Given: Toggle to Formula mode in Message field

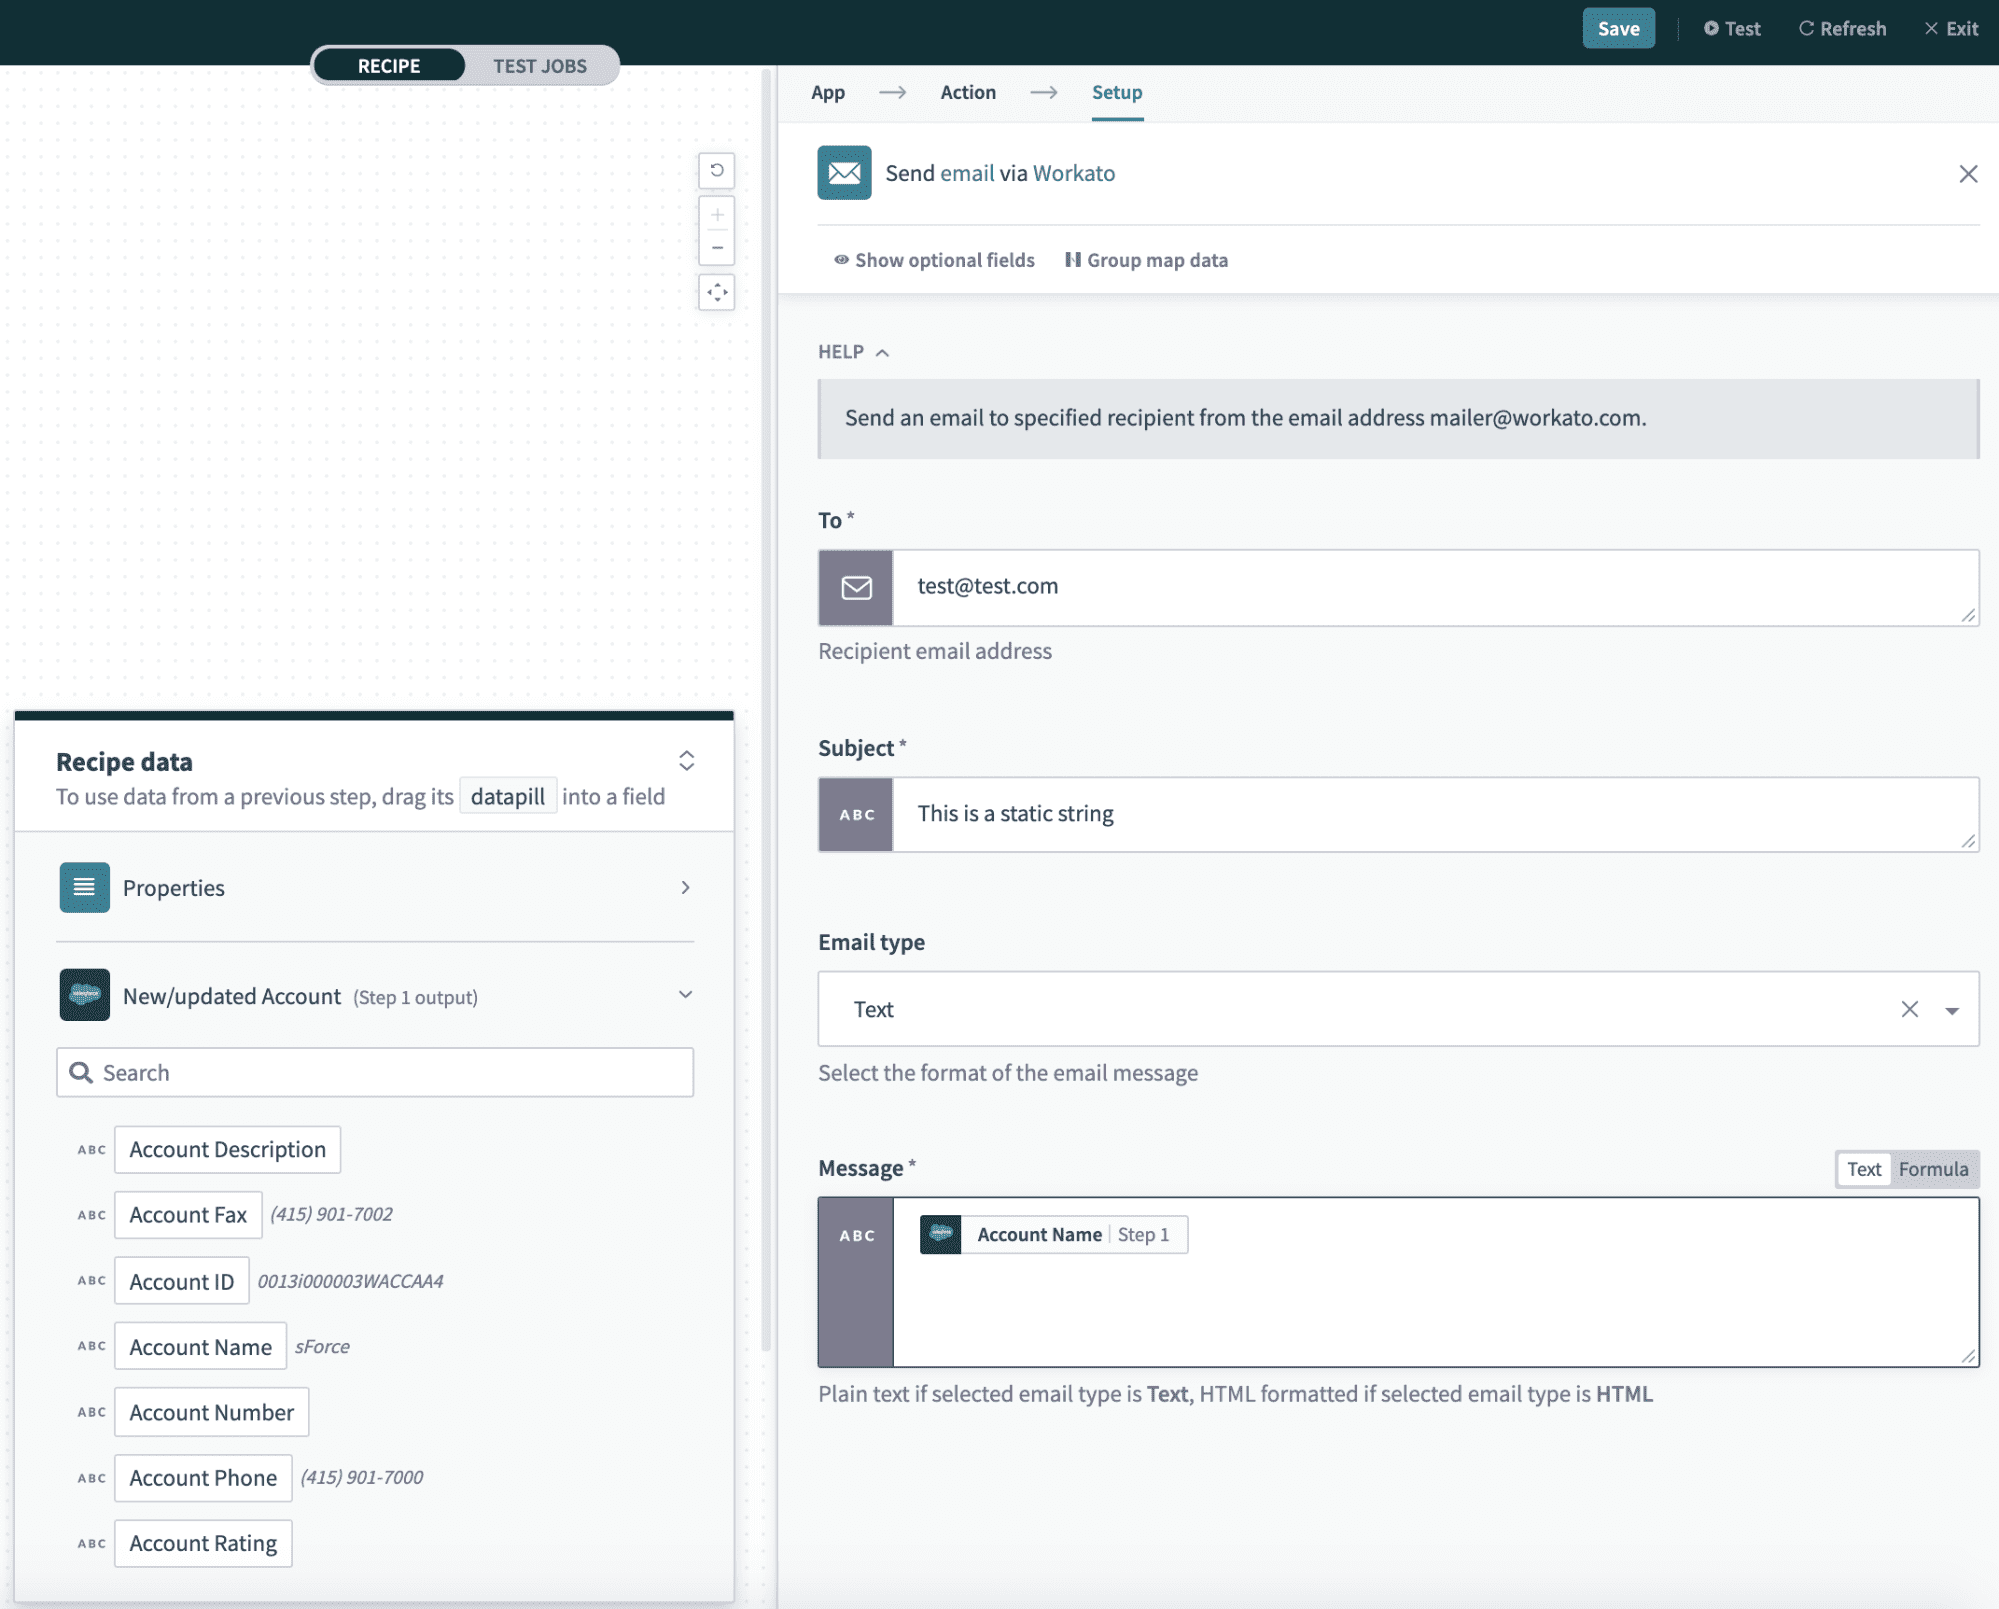Looking at the screenshot, I should click(x=1933, y=1169).
